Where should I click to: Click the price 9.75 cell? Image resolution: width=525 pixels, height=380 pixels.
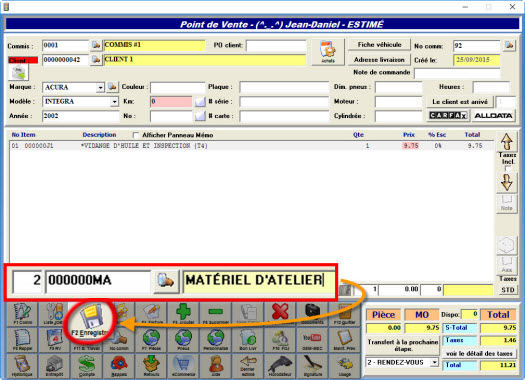410,146
